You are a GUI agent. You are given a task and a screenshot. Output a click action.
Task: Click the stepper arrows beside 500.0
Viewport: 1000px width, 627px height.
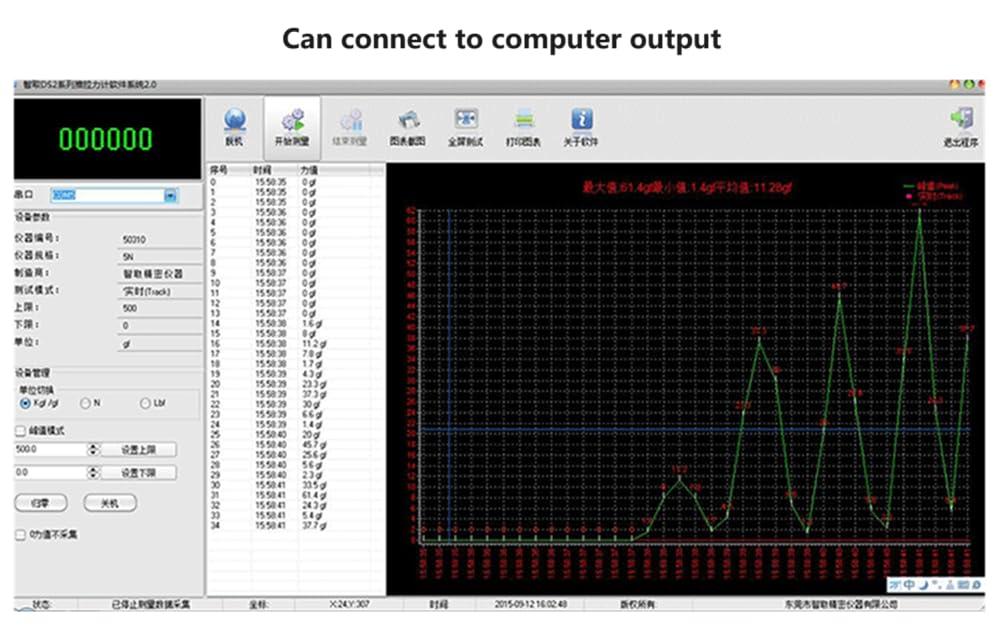click(92, 450)
